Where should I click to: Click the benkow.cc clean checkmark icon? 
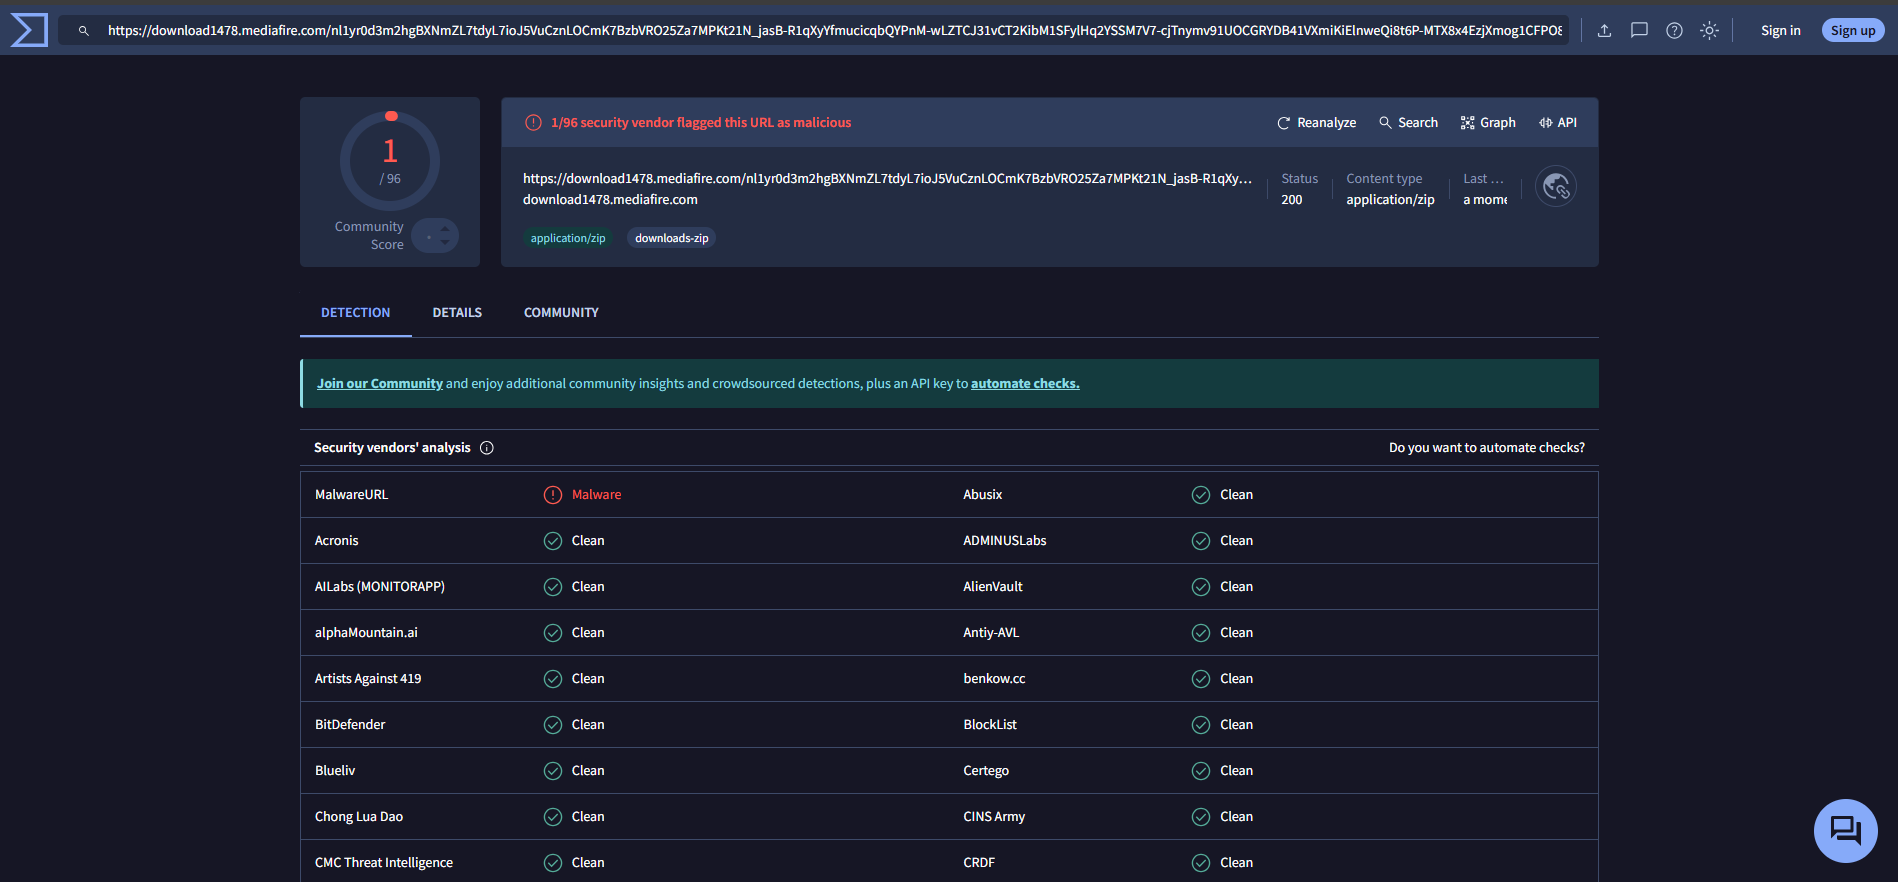pyautogui.click(x=1201, y=679)
